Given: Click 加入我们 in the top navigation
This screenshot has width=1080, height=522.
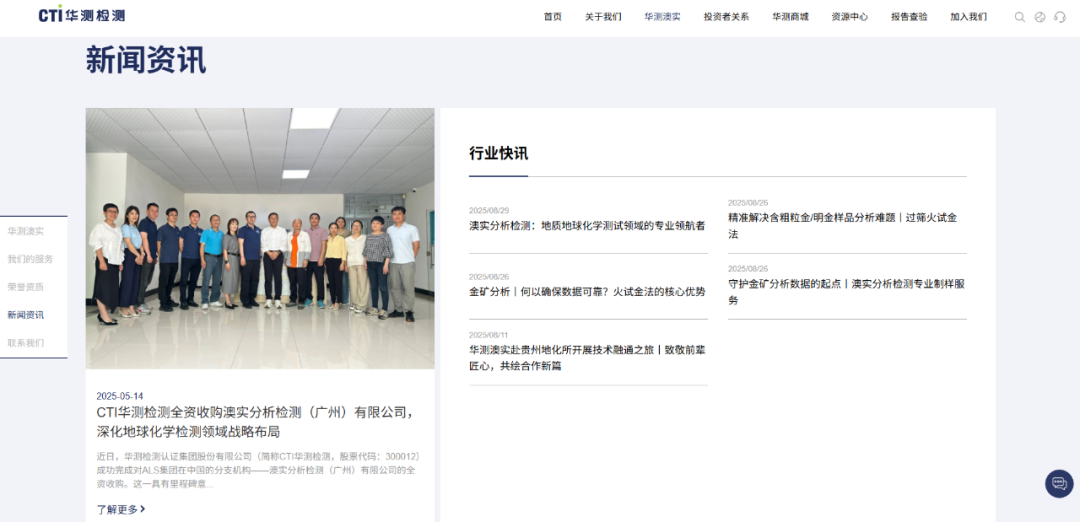Looking at the screenshot, I should 968,17.
